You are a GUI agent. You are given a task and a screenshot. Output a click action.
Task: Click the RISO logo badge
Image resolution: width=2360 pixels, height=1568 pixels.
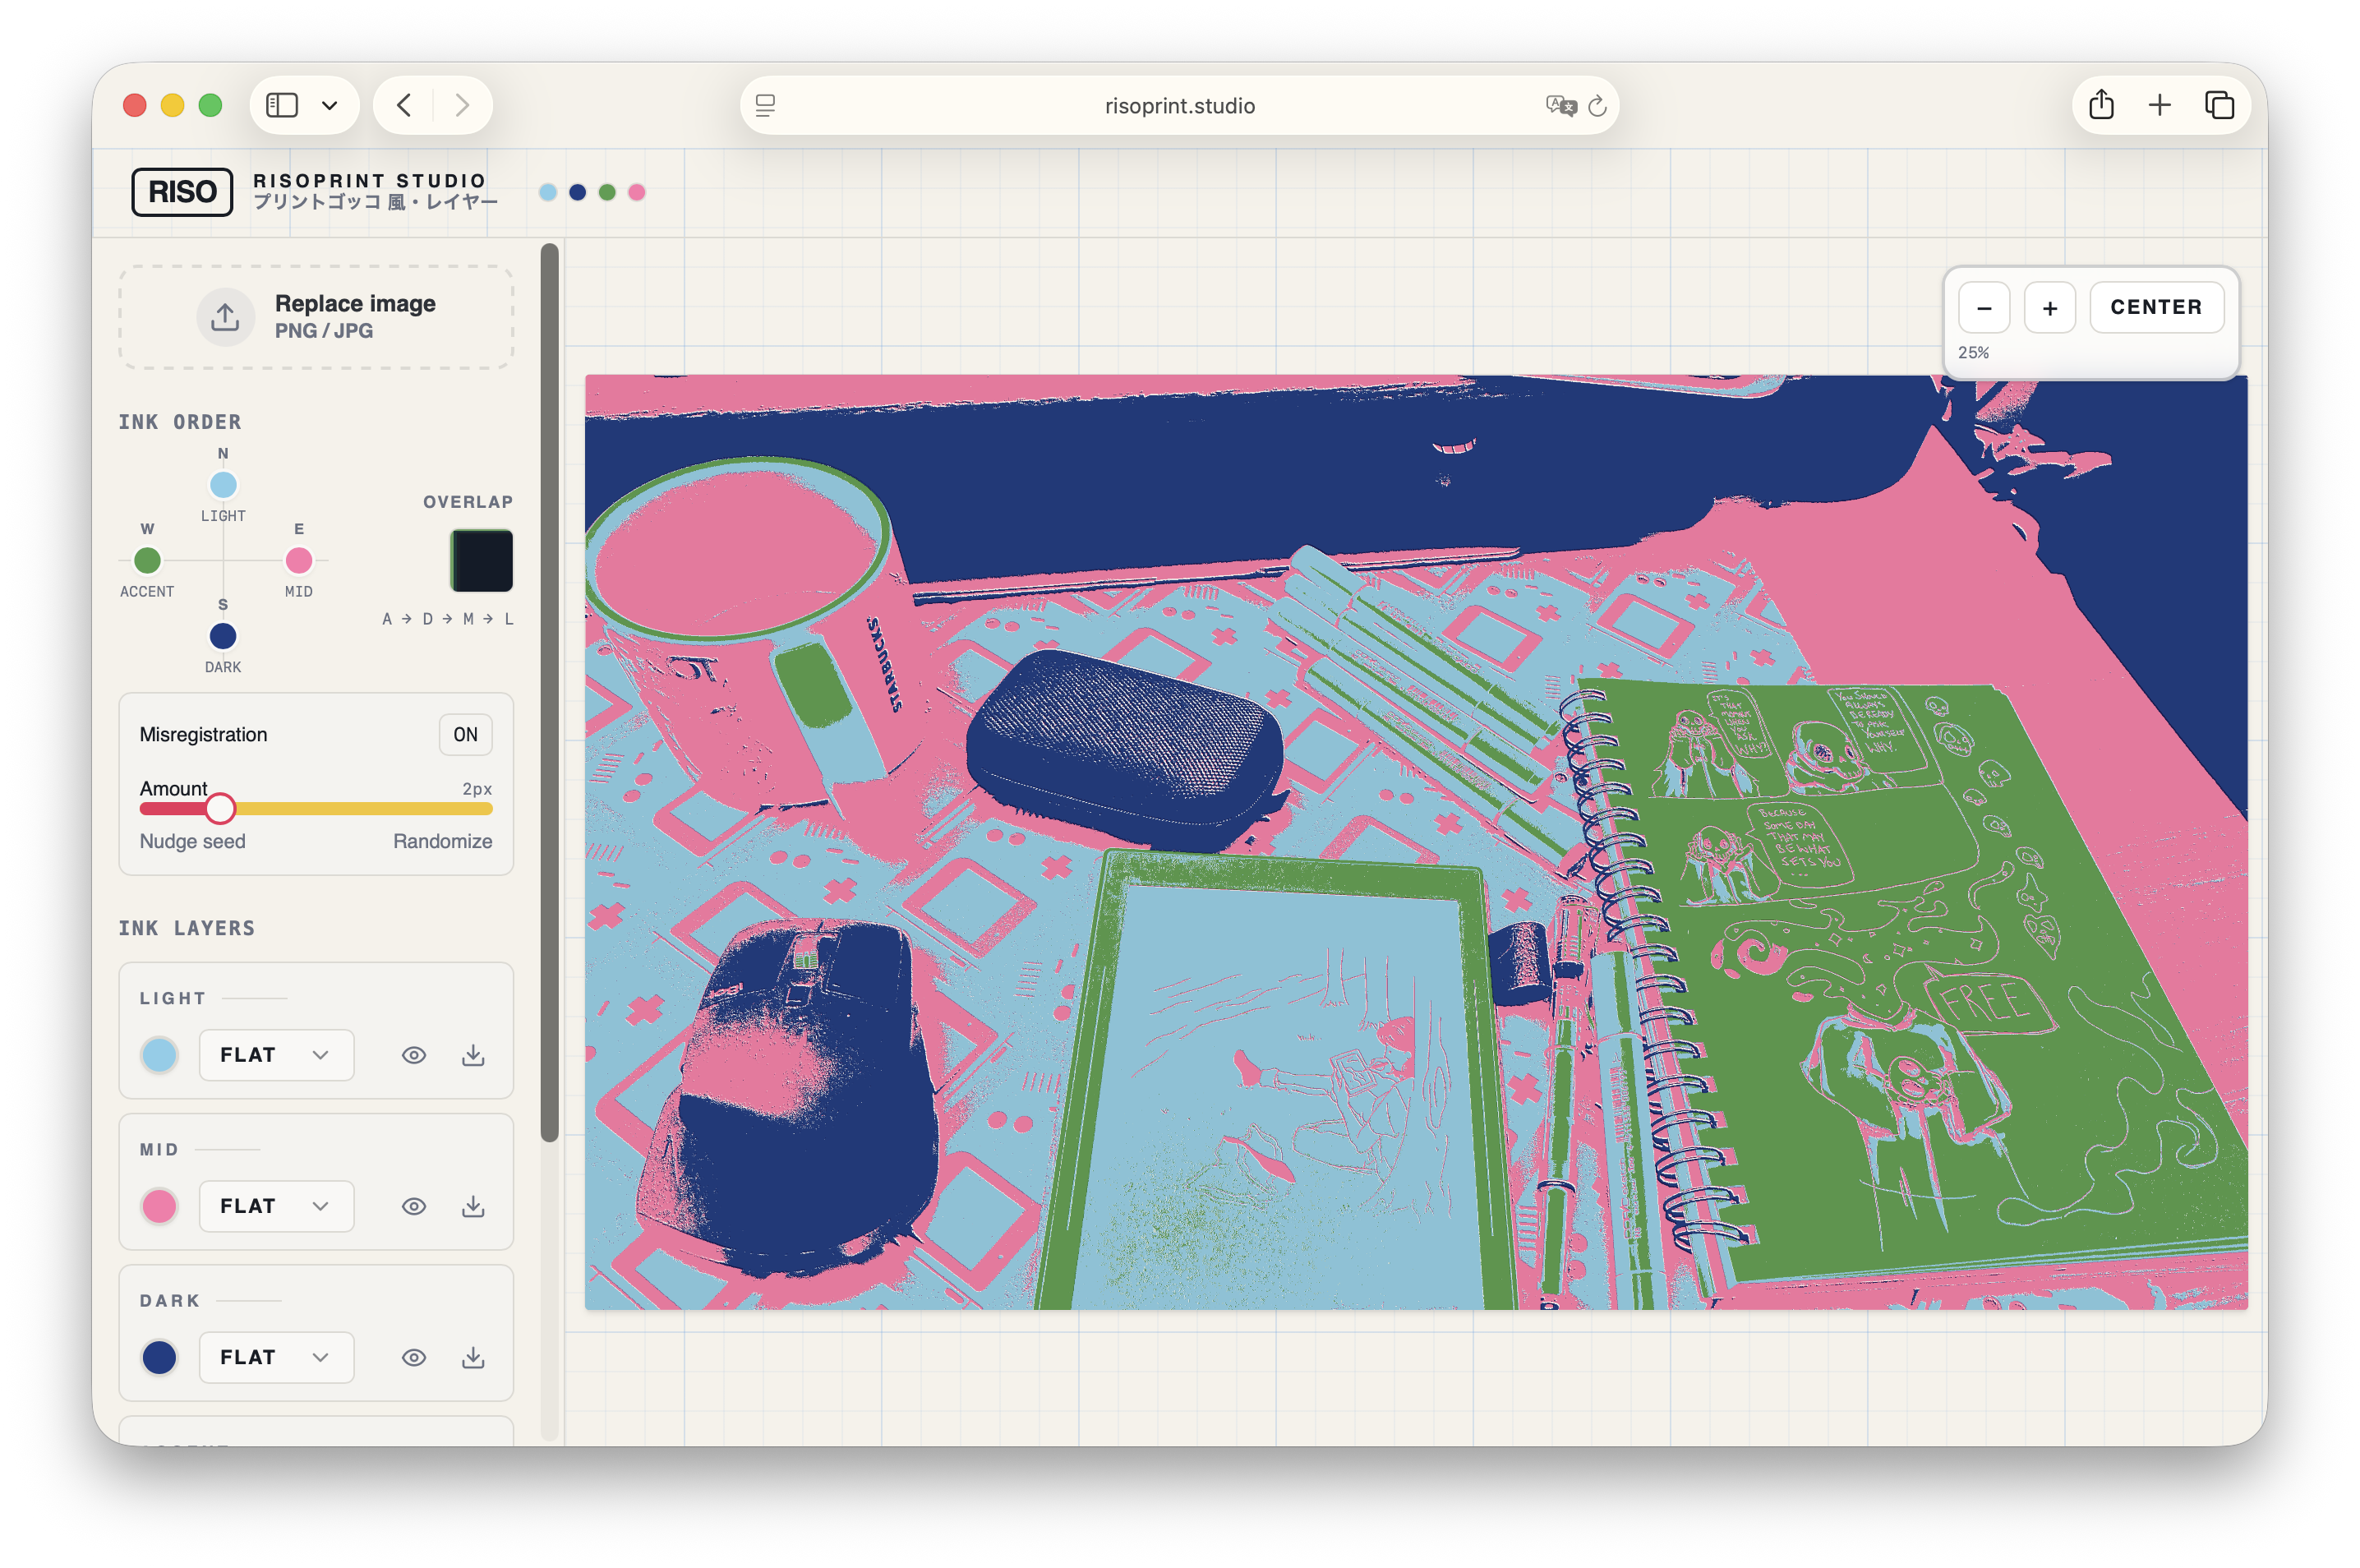[182, 191]
